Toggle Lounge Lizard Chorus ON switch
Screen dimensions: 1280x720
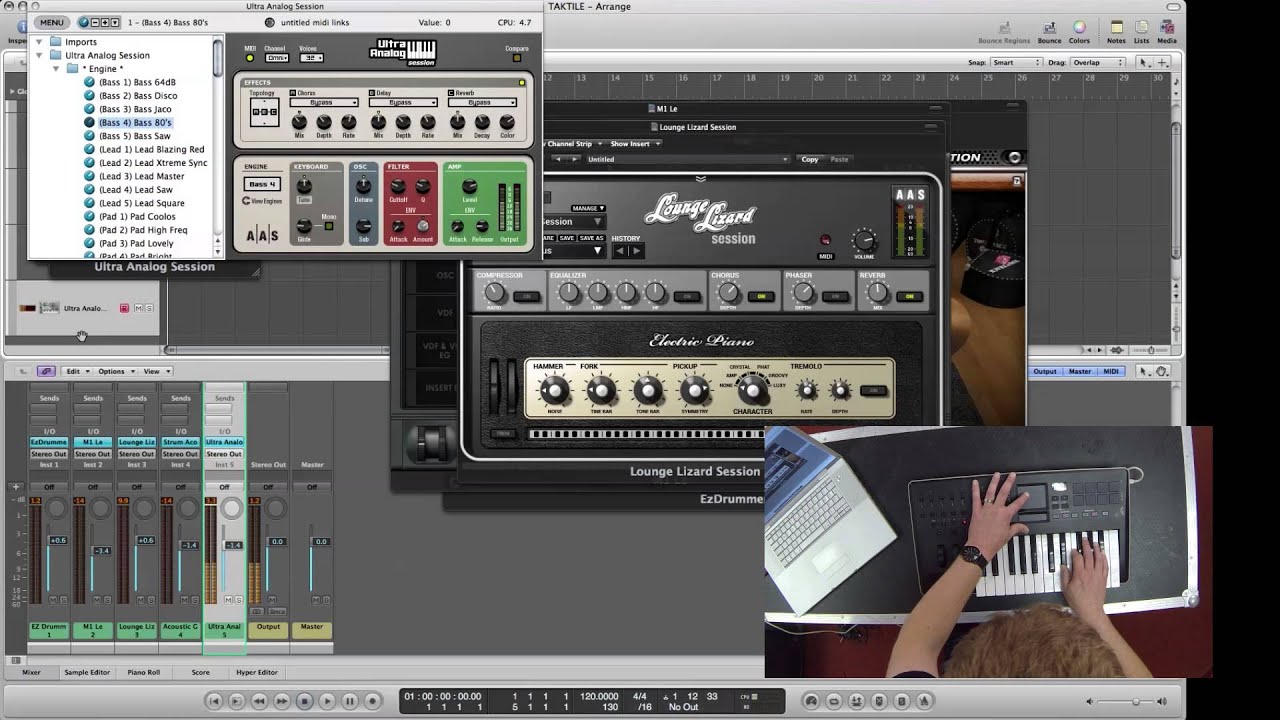tap(761, 296)
